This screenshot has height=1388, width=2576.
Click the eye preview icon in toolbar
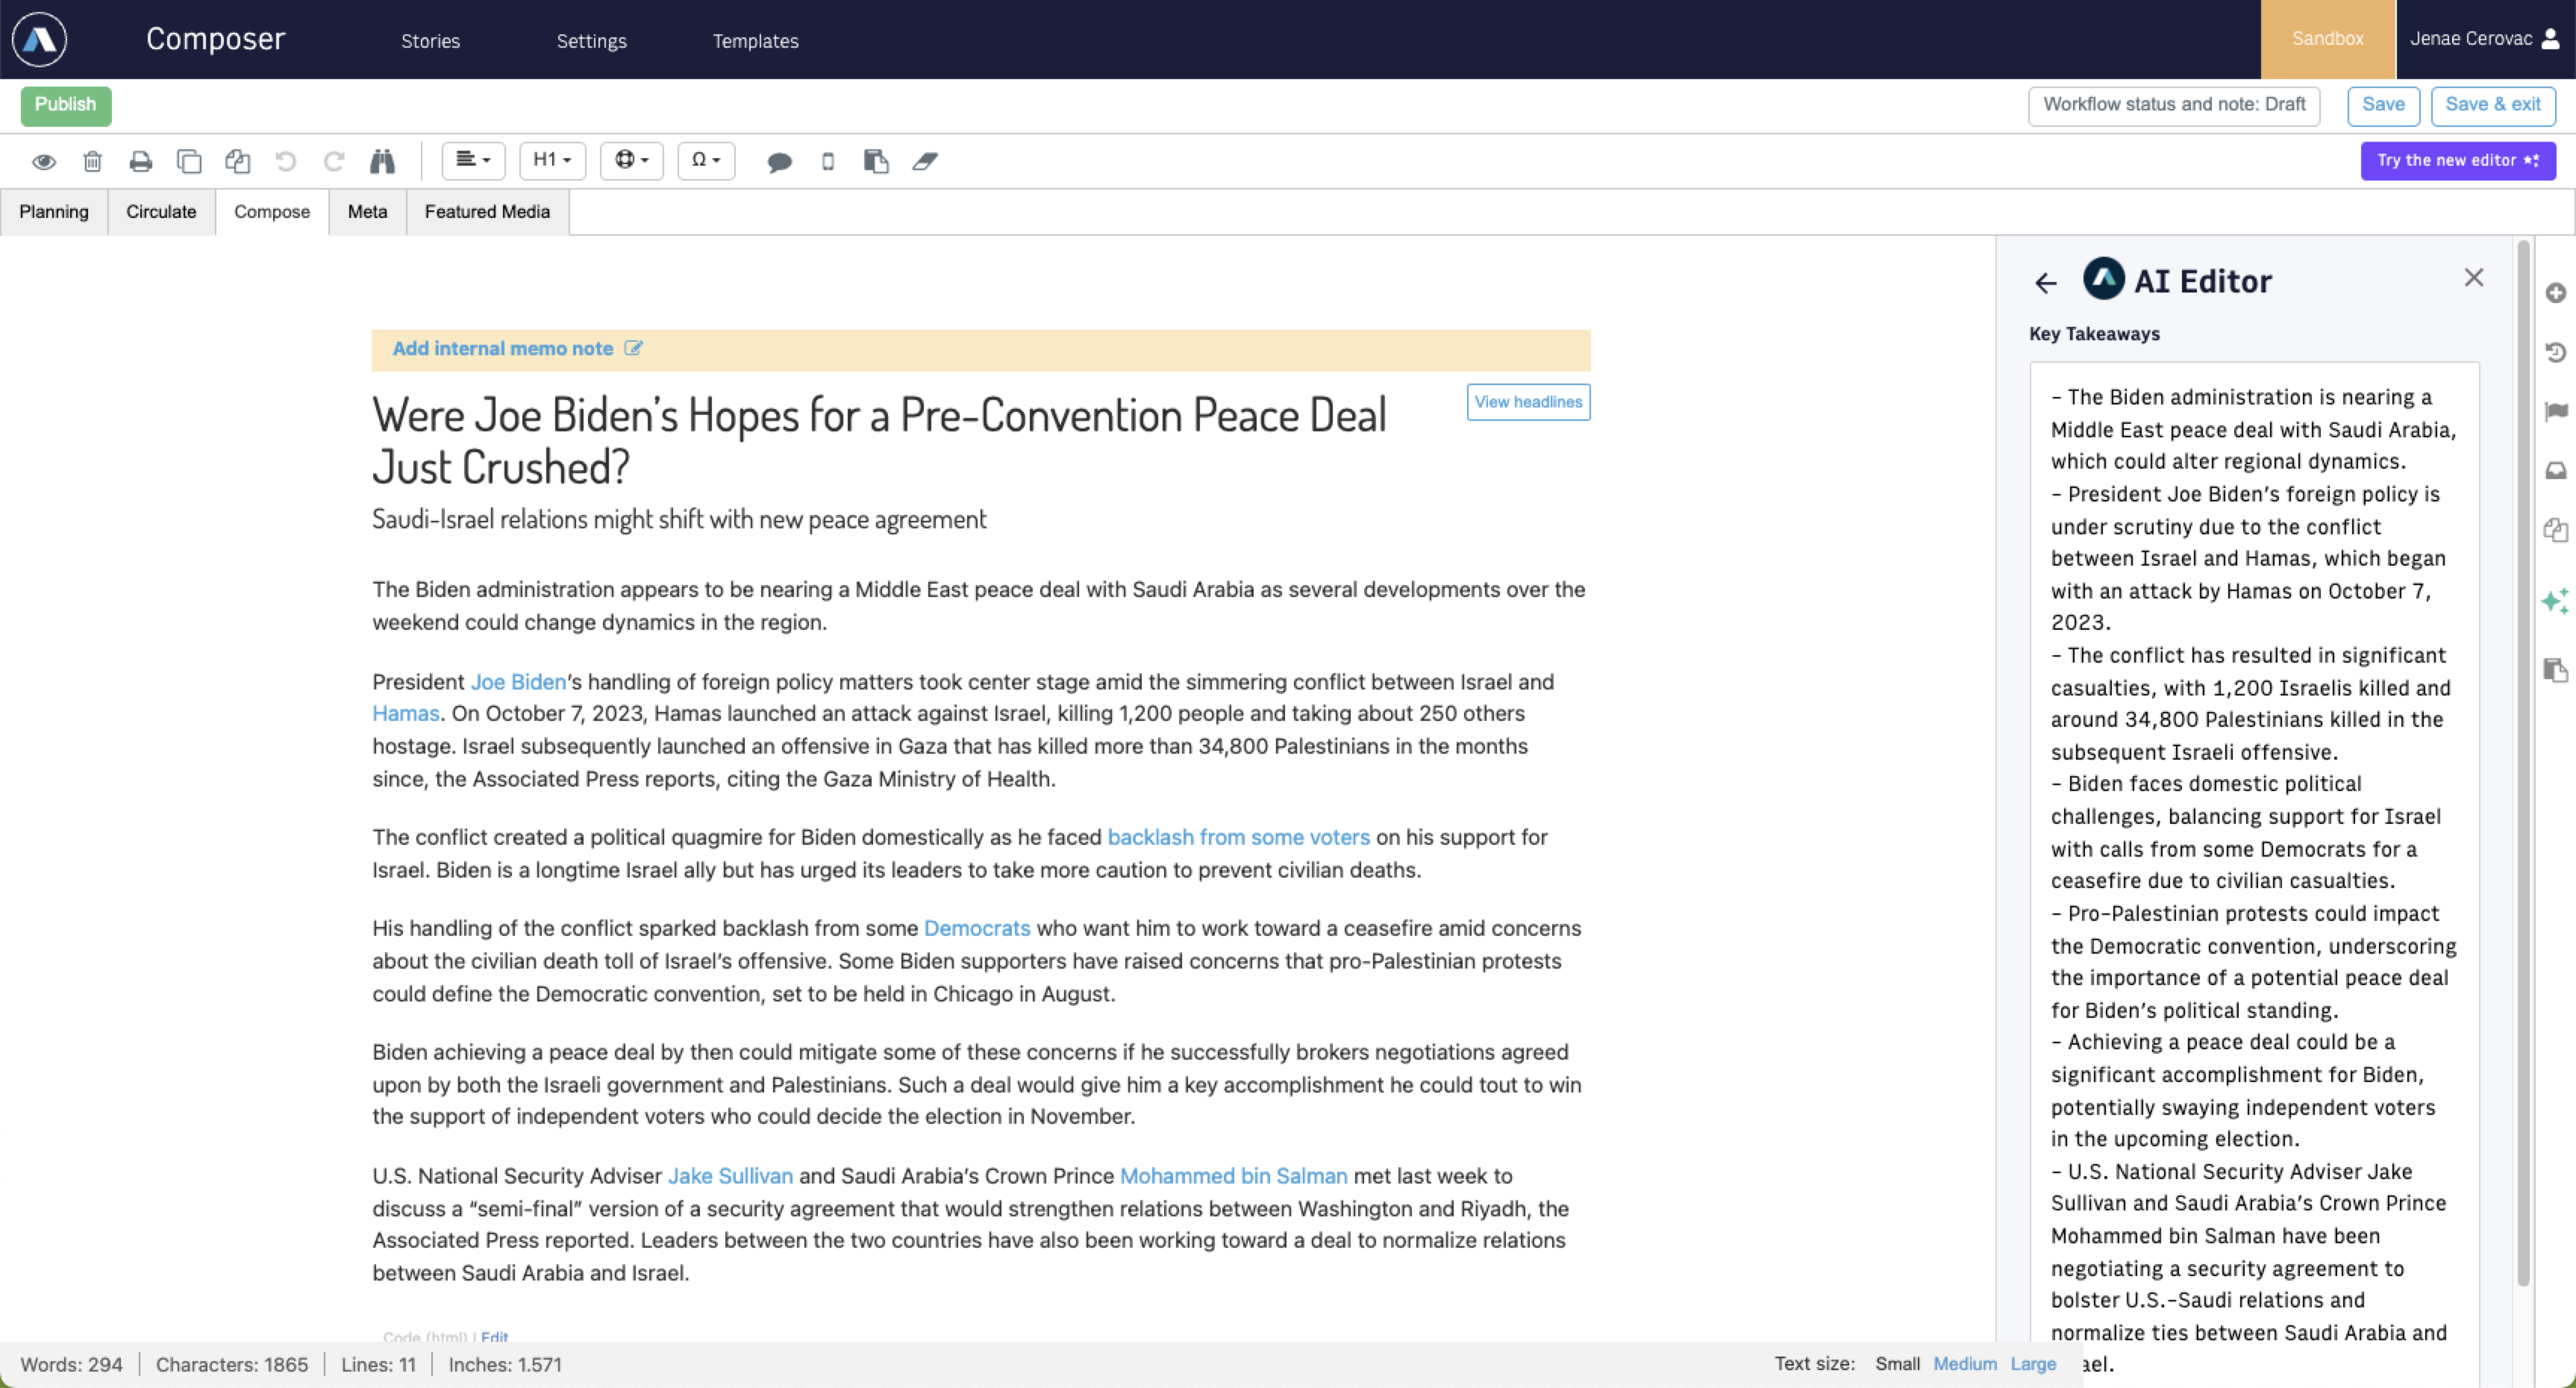point(44,161)
